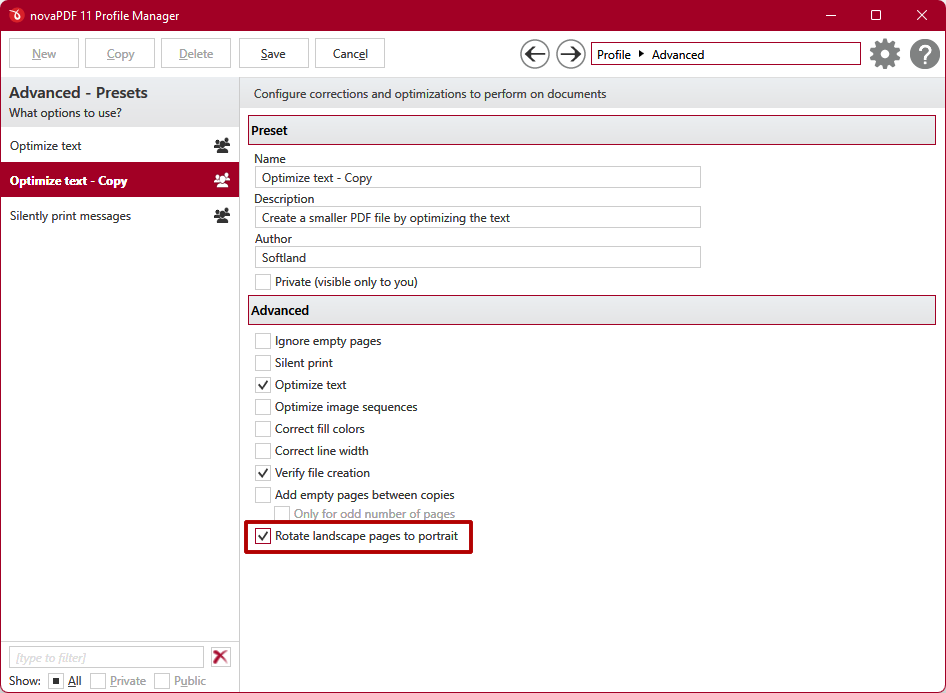Enable Correct line width

coord(263,451)
